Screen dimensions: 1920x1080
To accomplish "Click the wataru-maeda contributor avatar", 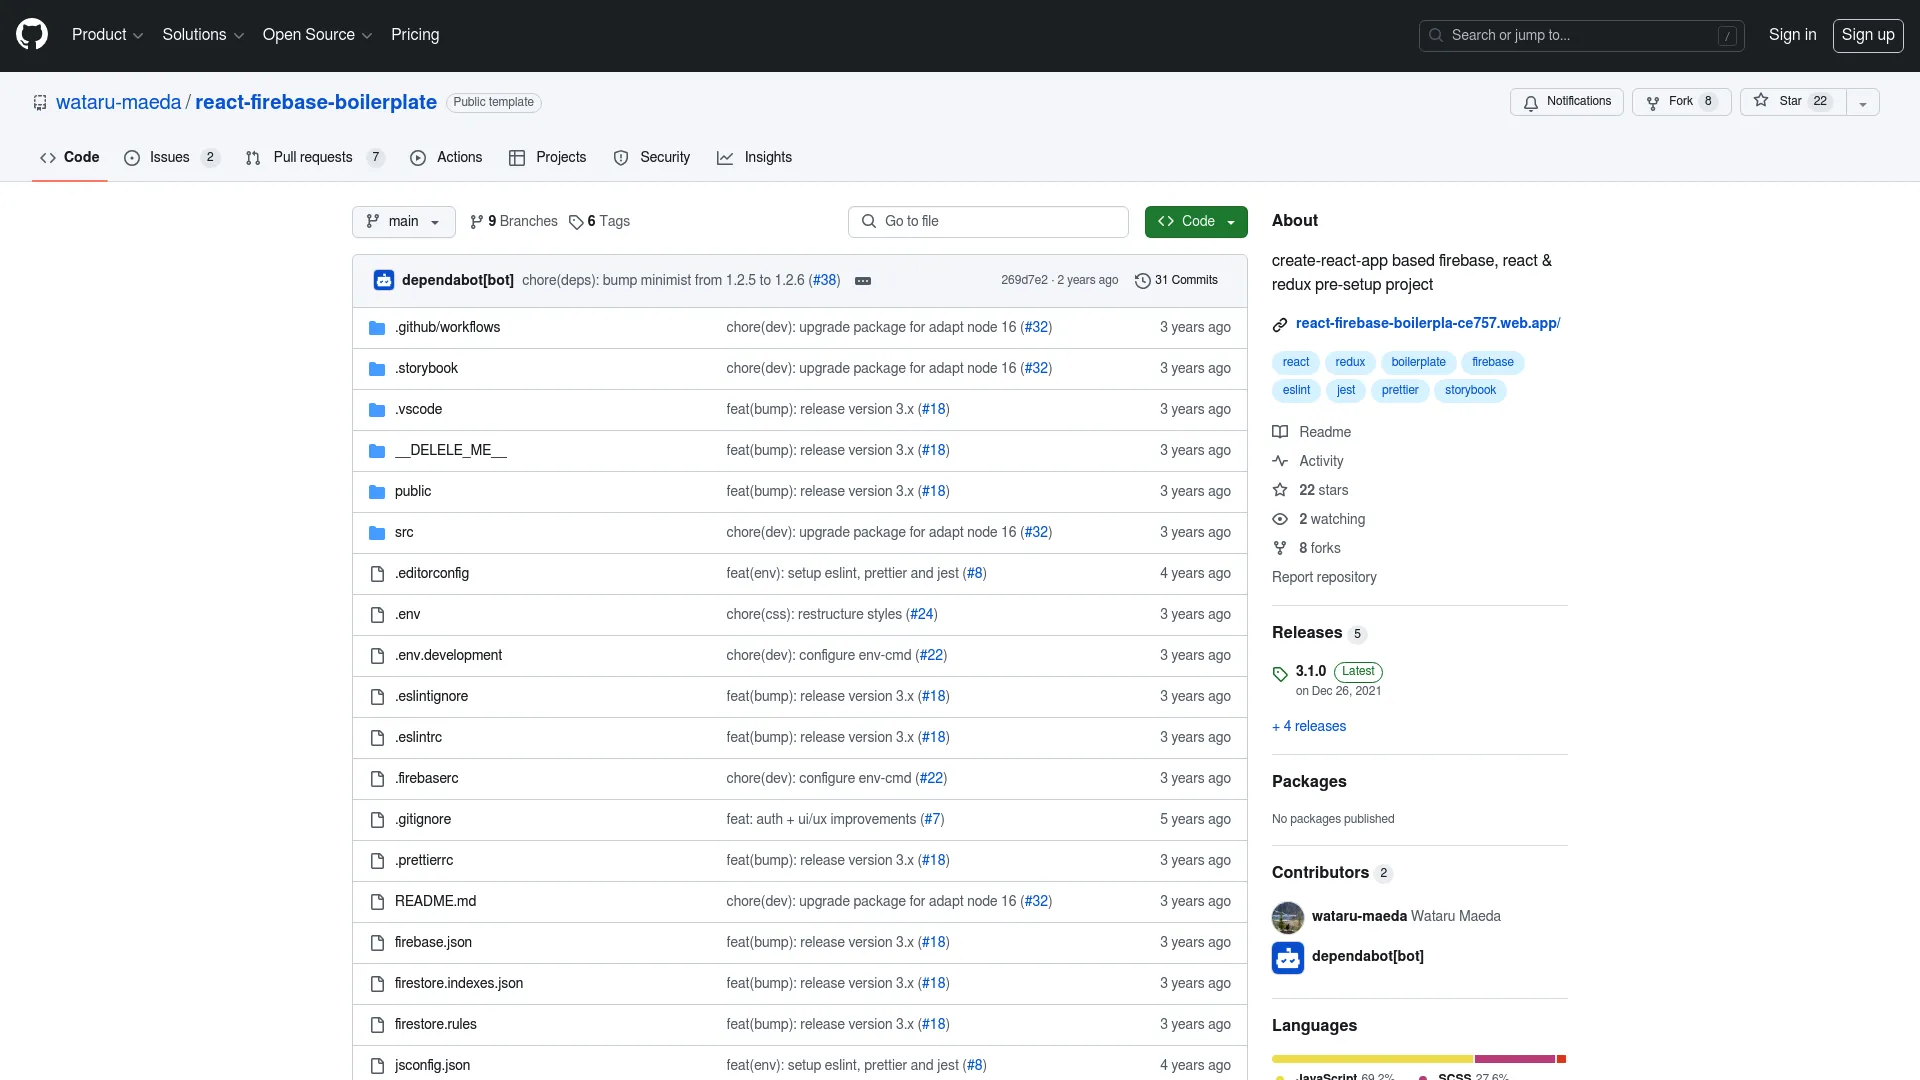I will click(x=1287, y=916).
